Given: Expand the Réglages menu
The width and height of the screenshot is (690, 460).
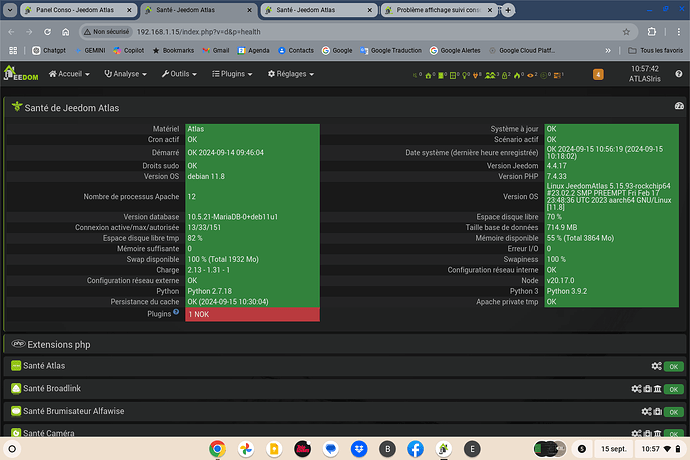Looking at the screenshot, I should tap(291, 74).
